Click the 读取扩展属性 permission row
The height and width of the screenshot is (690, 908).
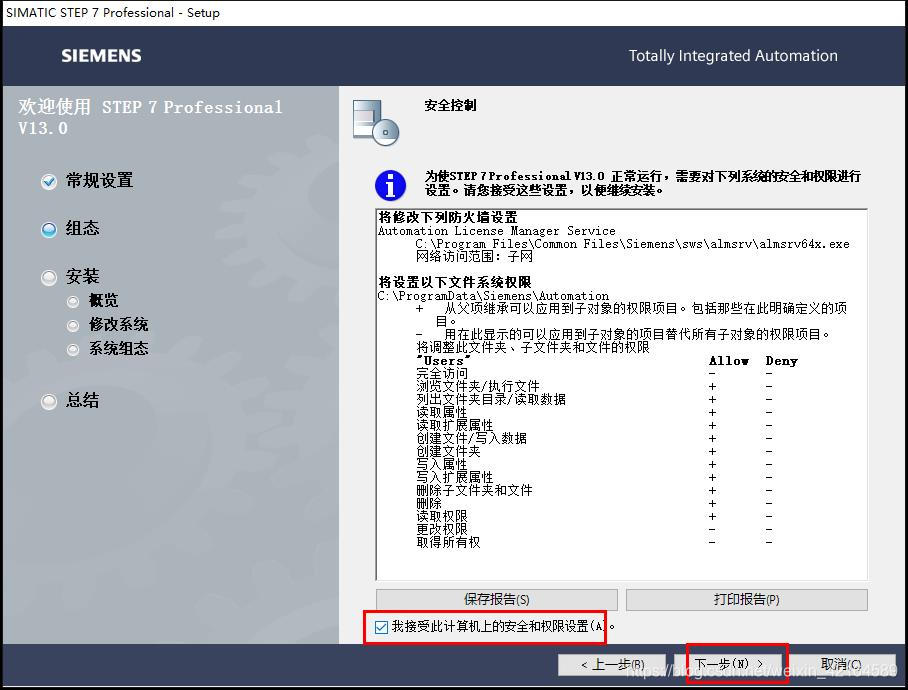595,425
